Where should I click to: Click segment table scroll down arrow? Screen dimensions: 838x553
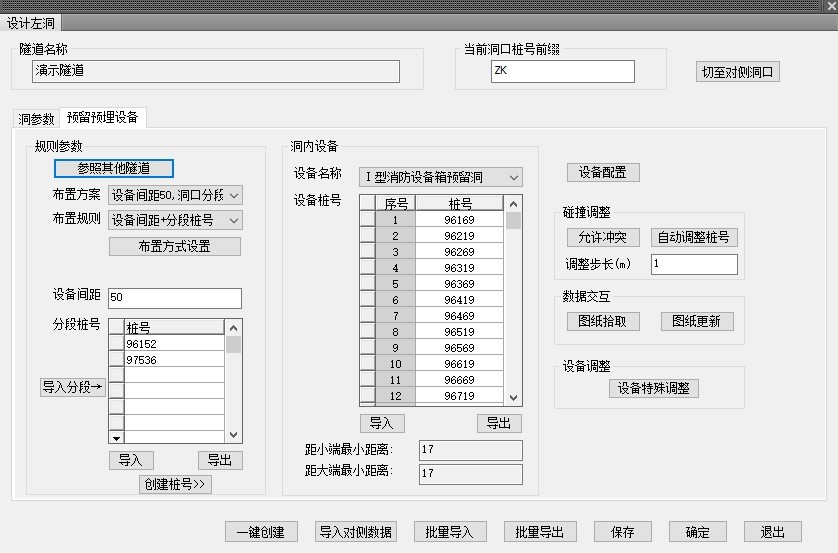(234, 435)
